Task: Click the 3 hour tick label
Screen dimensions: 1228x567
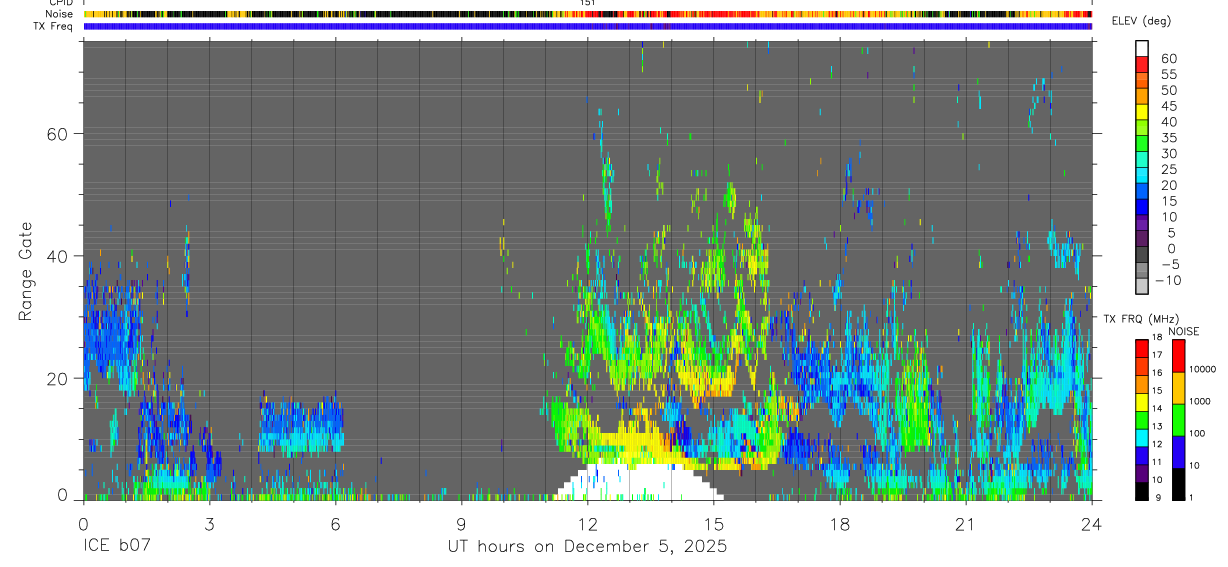Action: (x=209, y=525)
